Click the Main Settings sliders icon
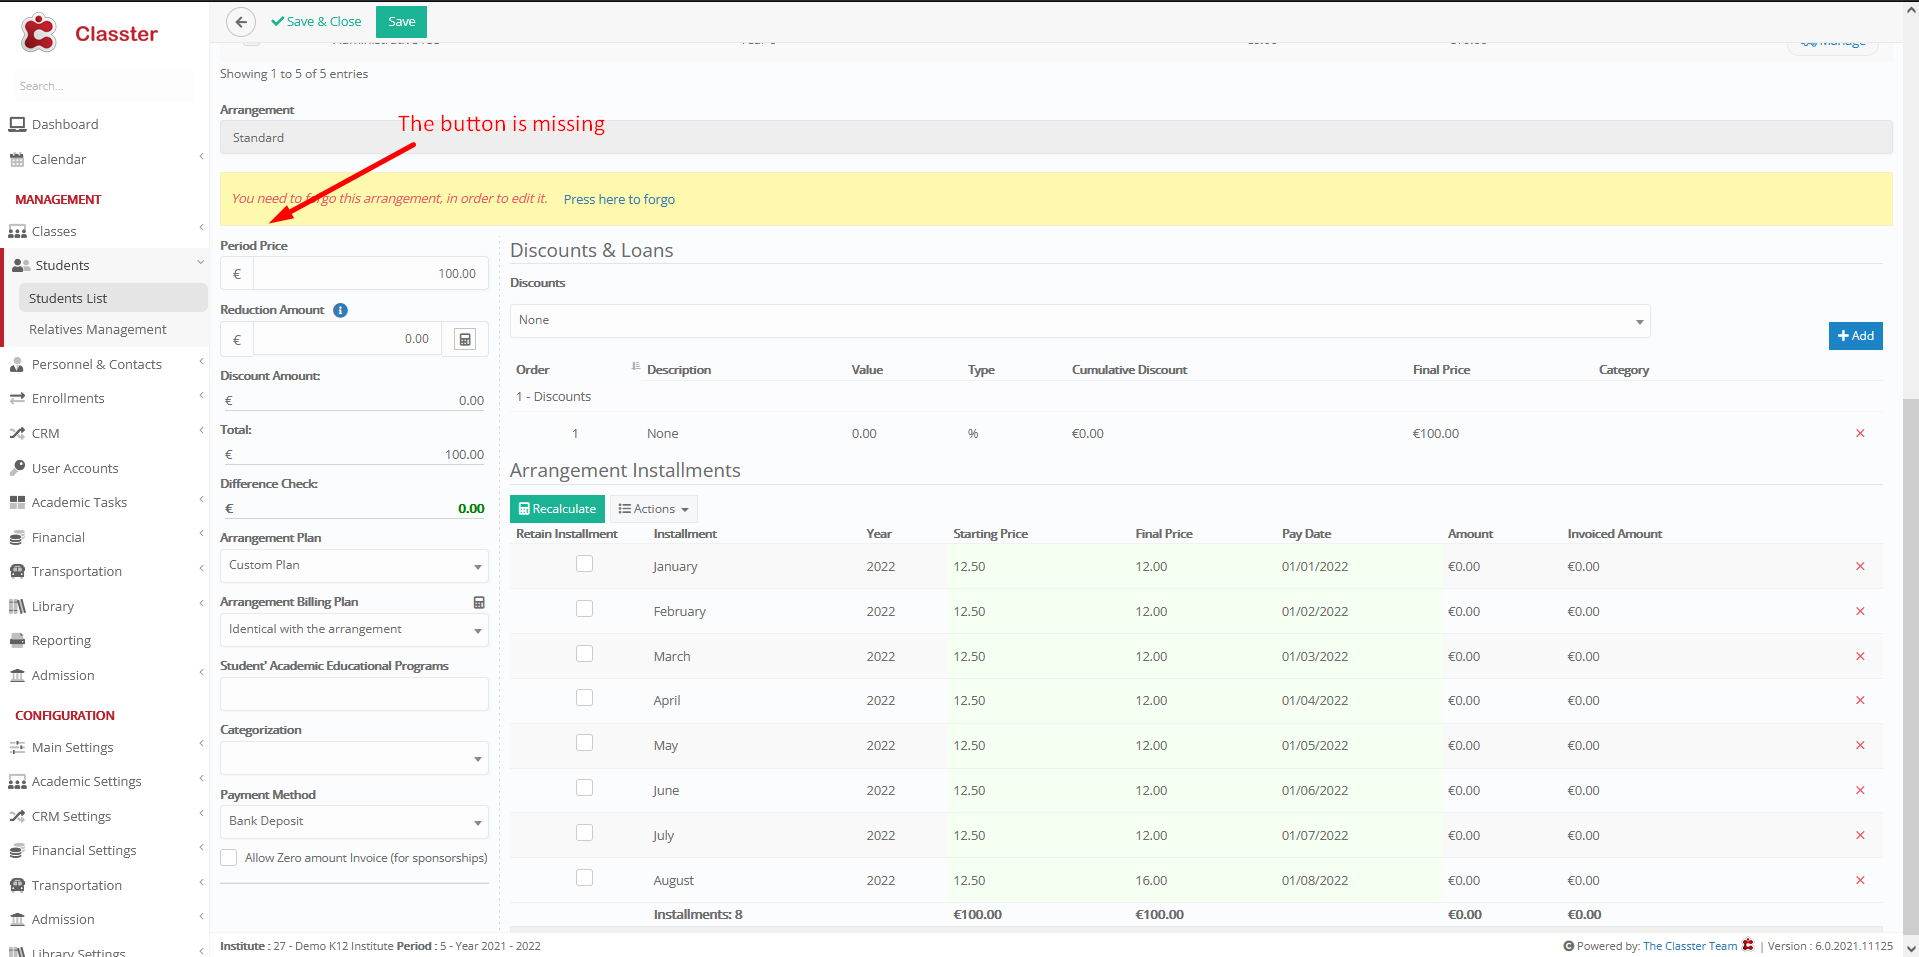Image resolution: width=1919 pixels, height=957 pixels. pos(17,747)
